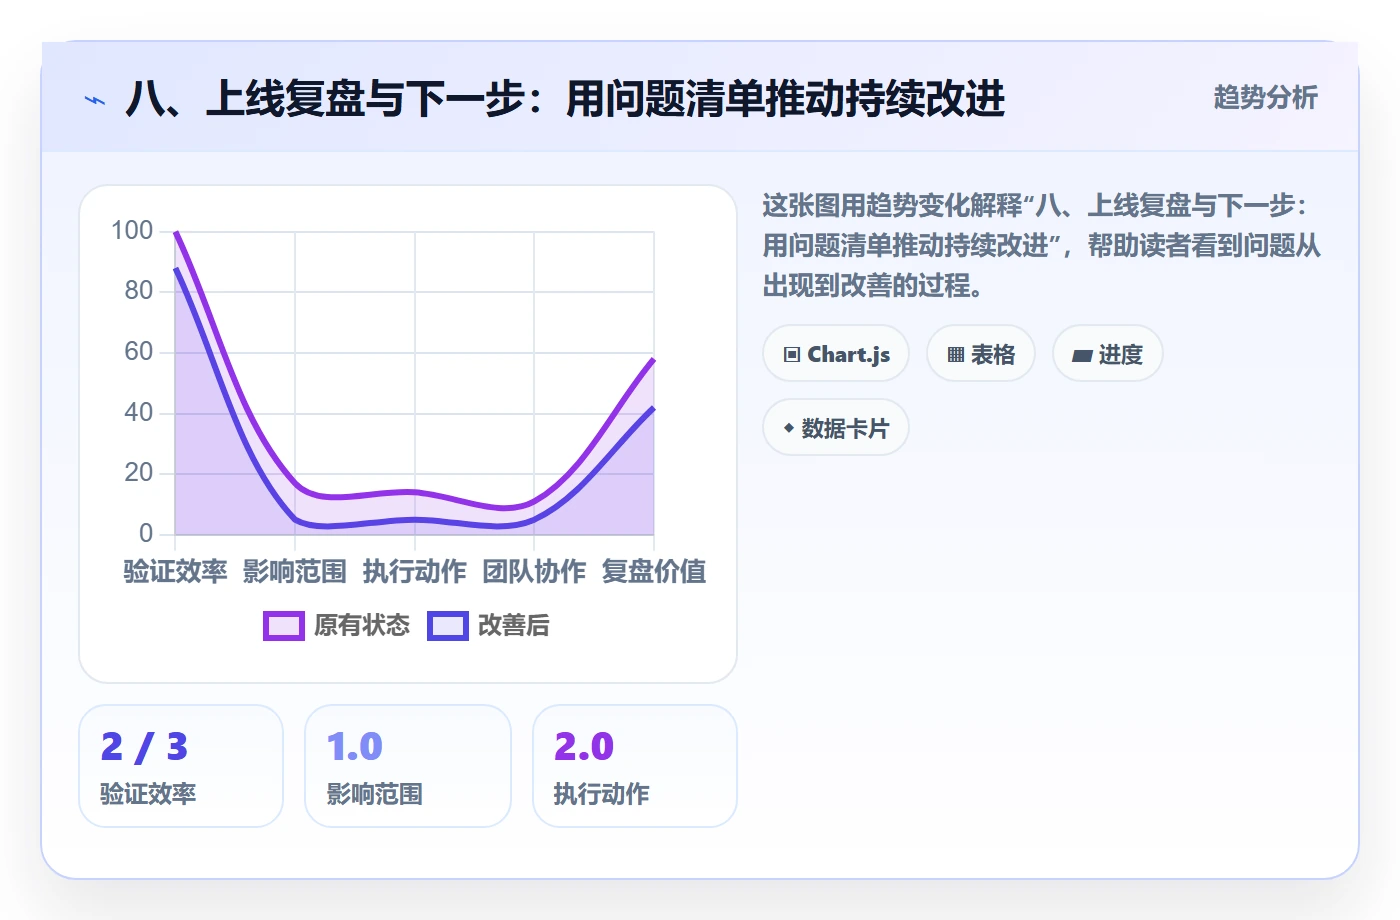This screenshot has width=1400, height=920.
Task: Click the 2.0 执行动作 stat card
Action: point(635,766)
